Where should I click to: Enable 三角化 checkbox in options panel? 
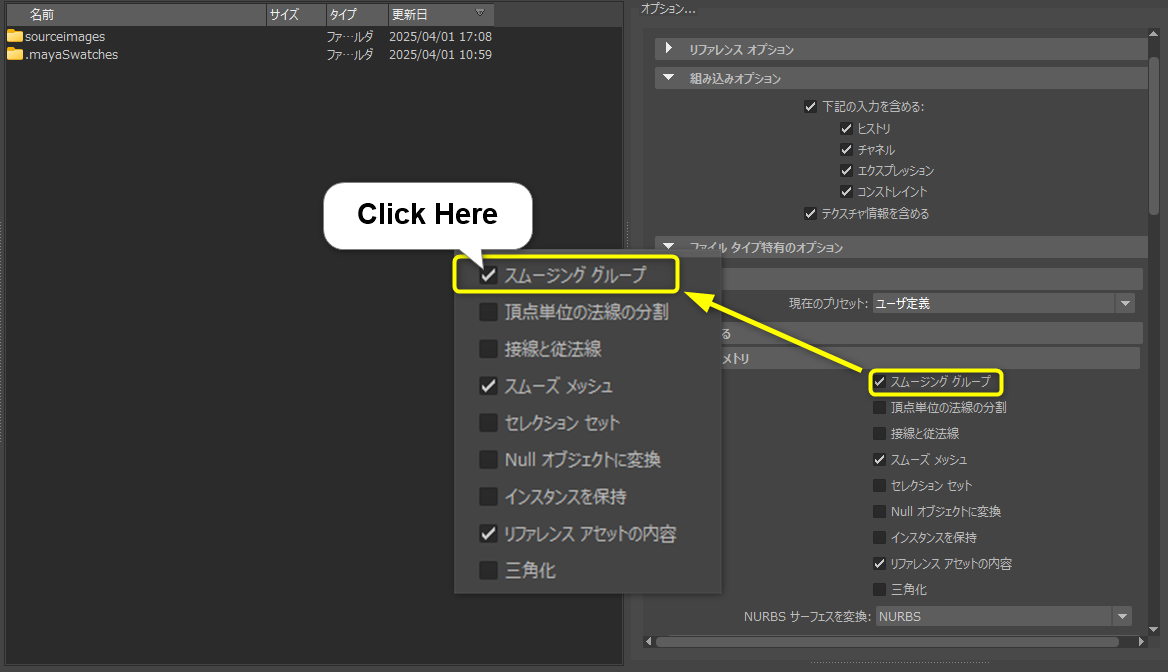(880, 589)
